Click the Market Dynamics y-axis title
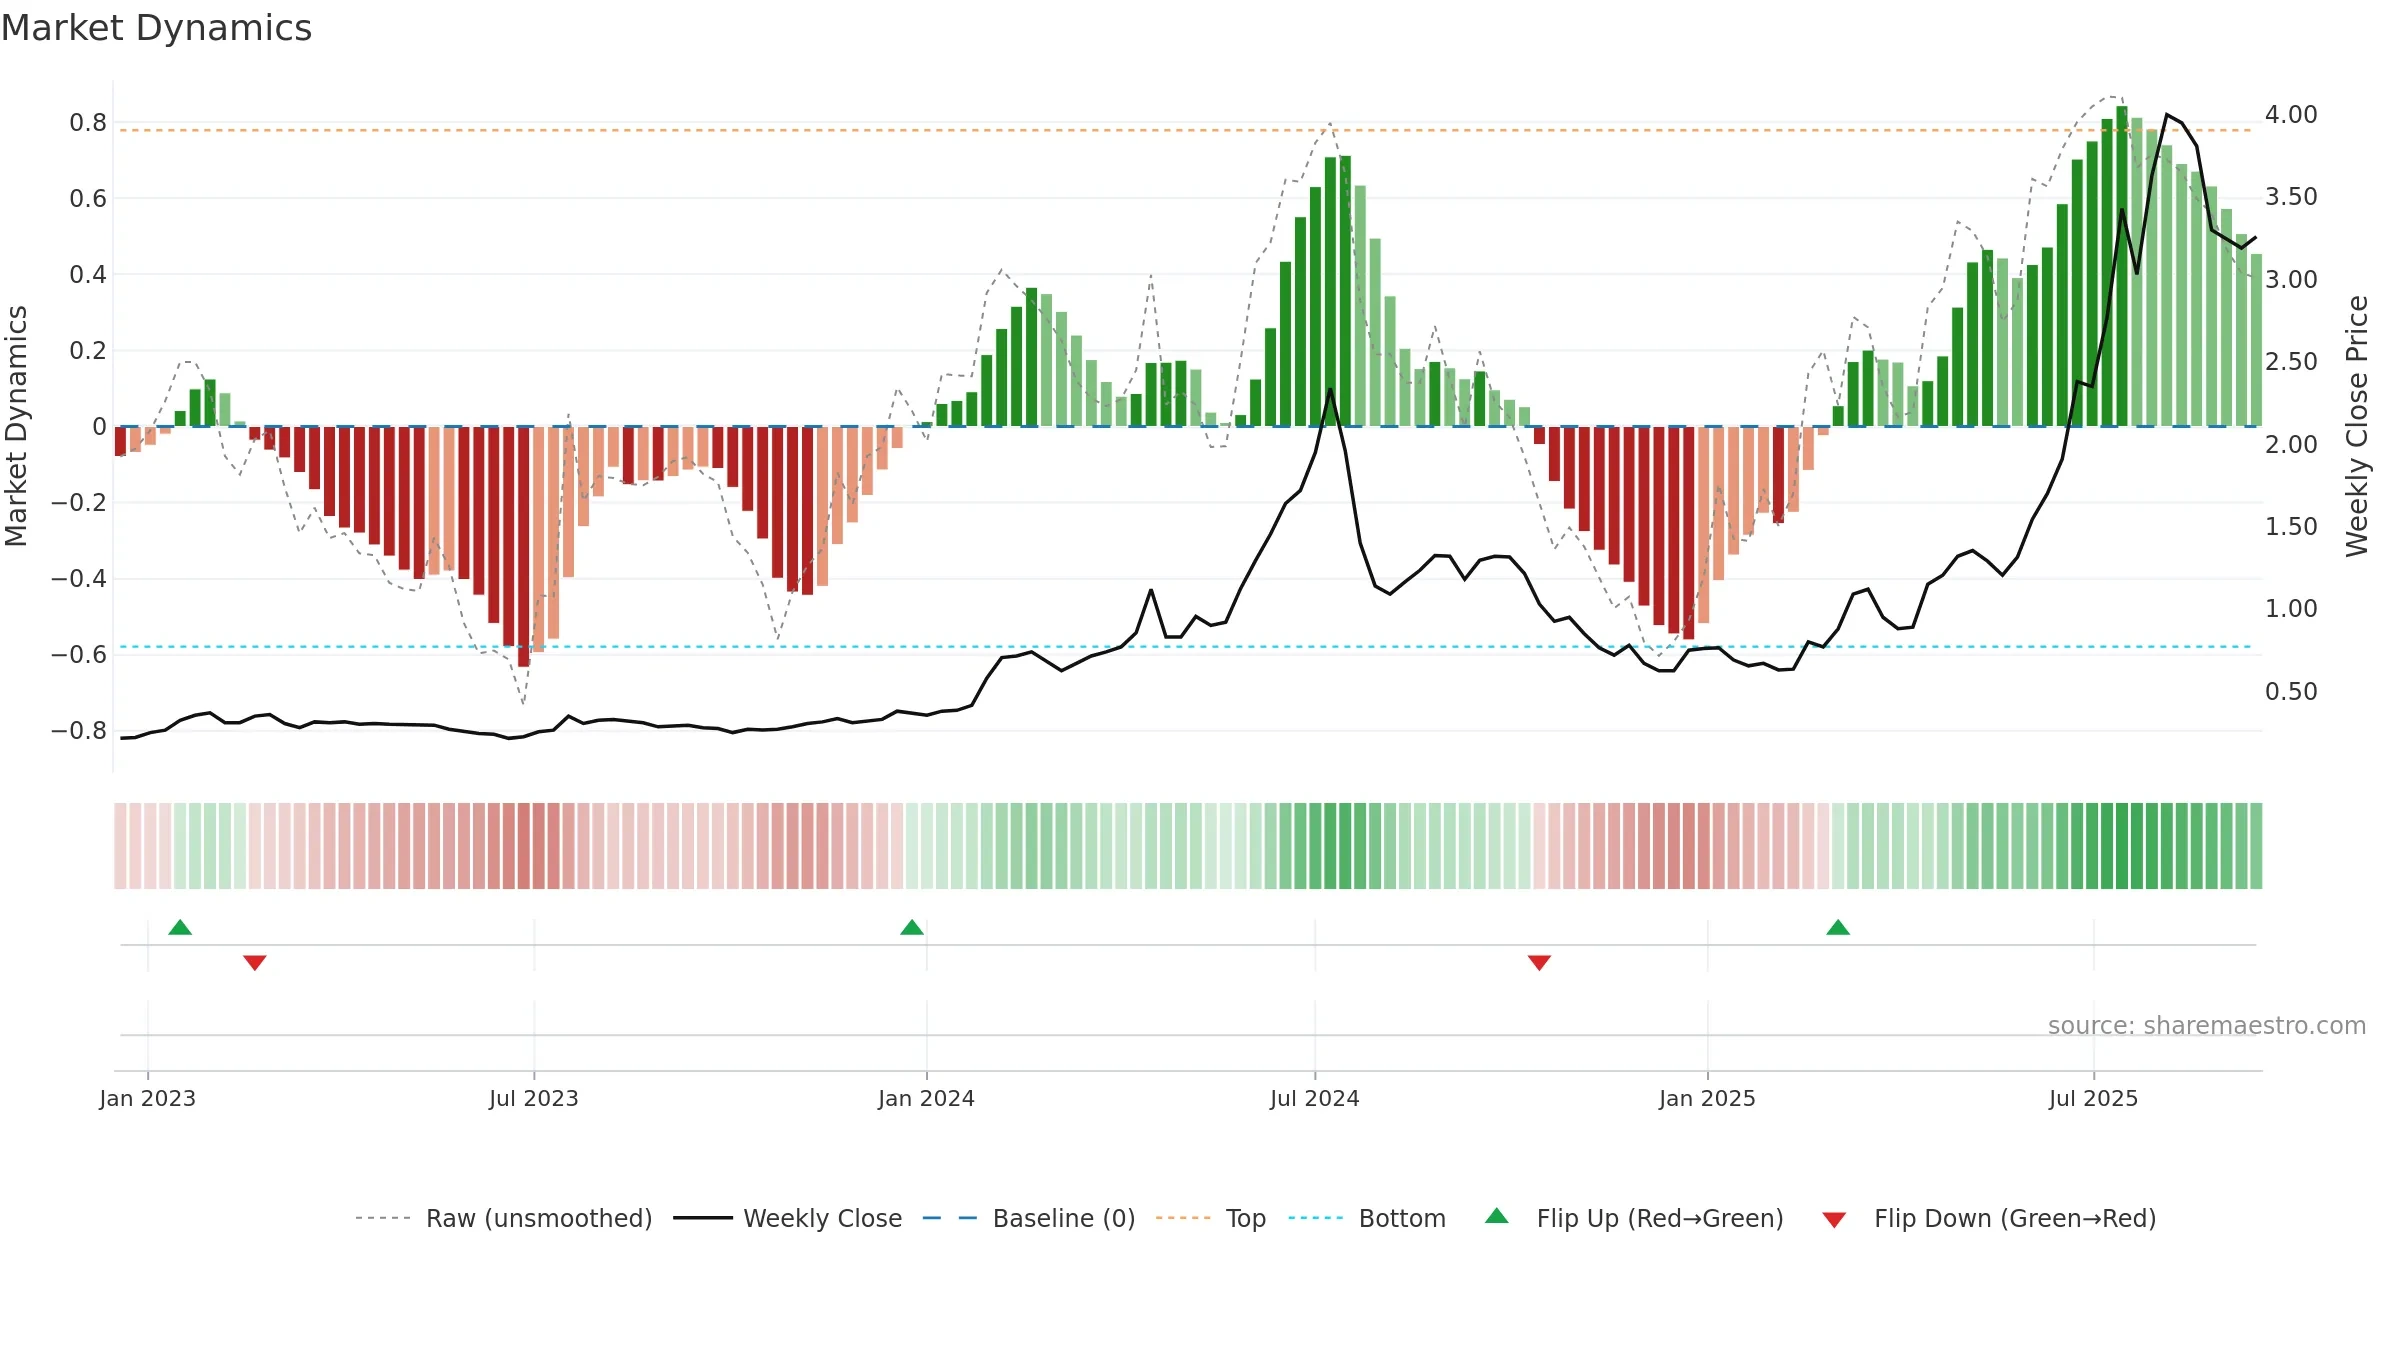This screenshot has height=1350, width=2400. tap(16, 426)
